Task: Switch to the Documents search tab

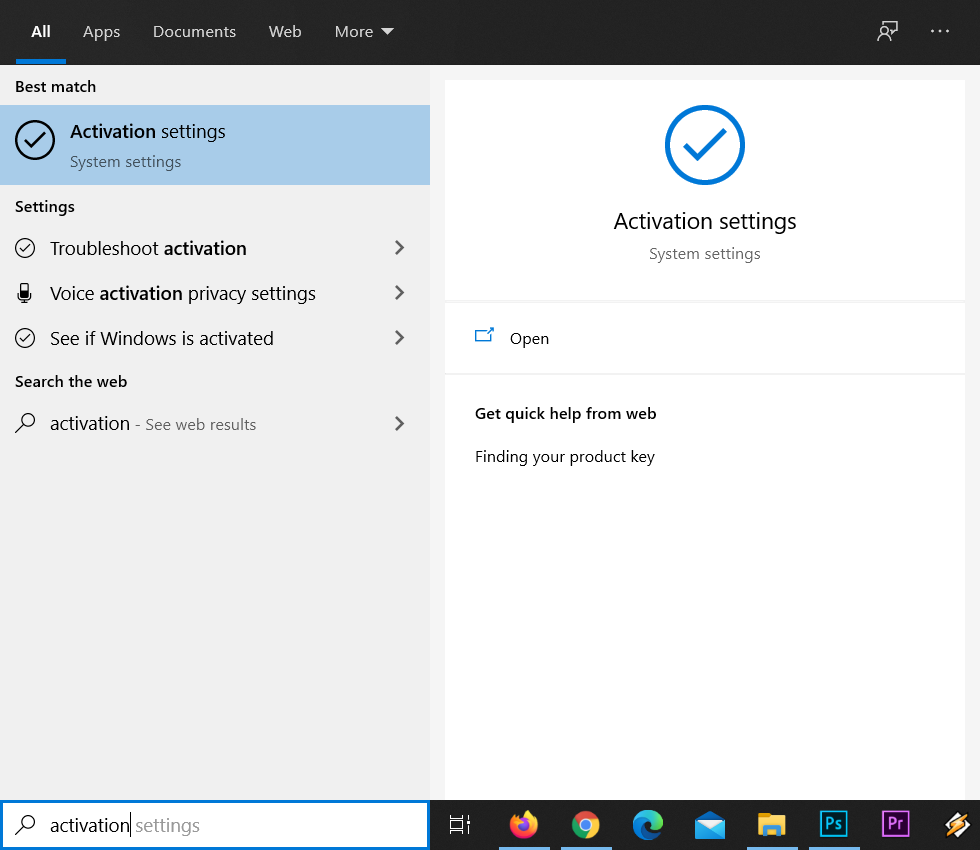Action: [194, 31]
